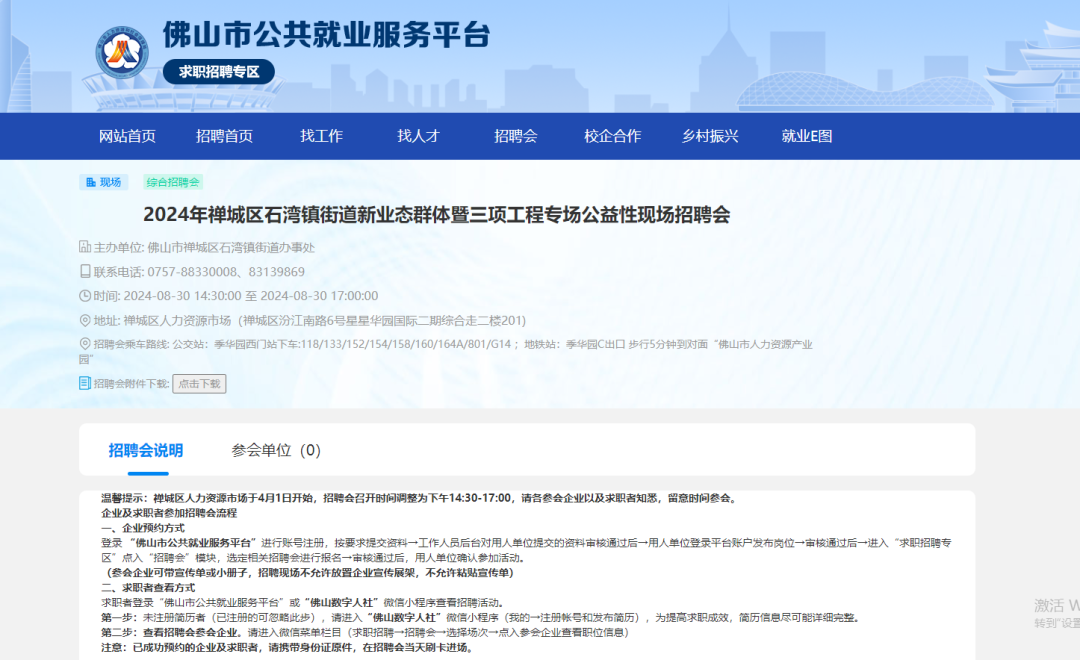Click the 点击下载 attachment button
Image resolution: width=1080 pixels, height=660 pixels.
click(199, 384)
